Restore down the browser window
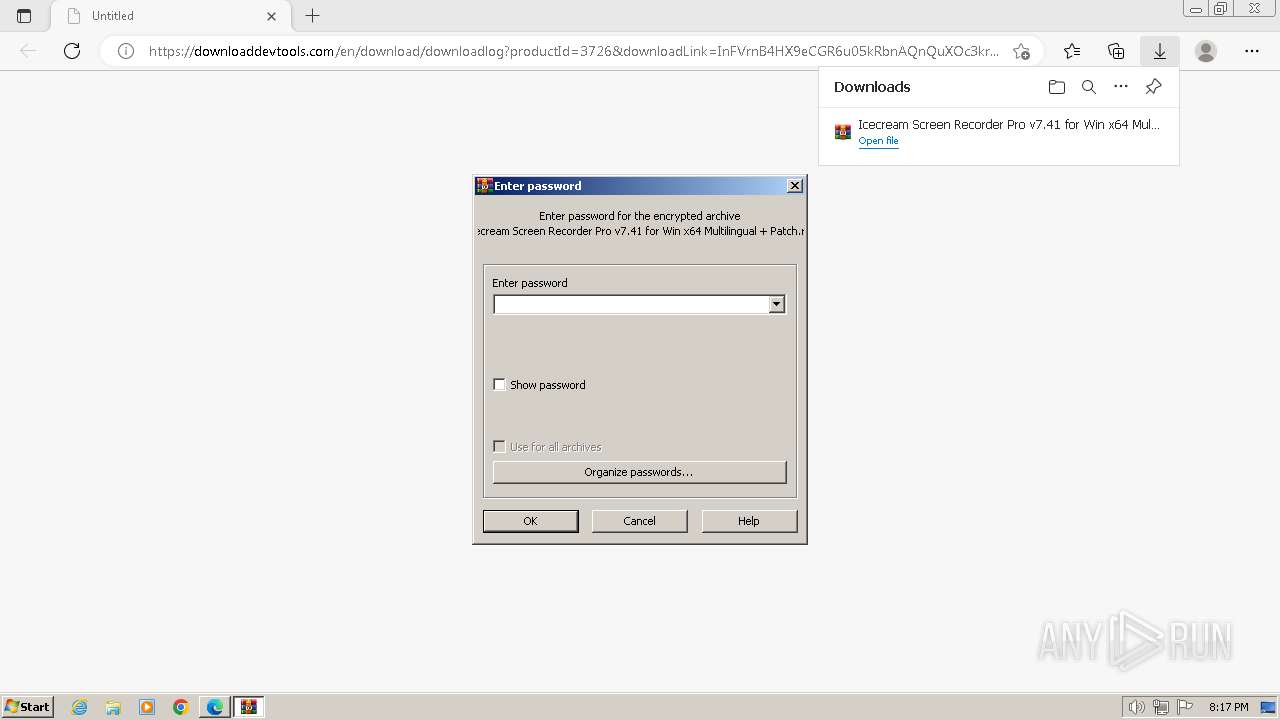Image resolution: width=1280 pixels, height=720 pixels. [x=1221, y=8]
